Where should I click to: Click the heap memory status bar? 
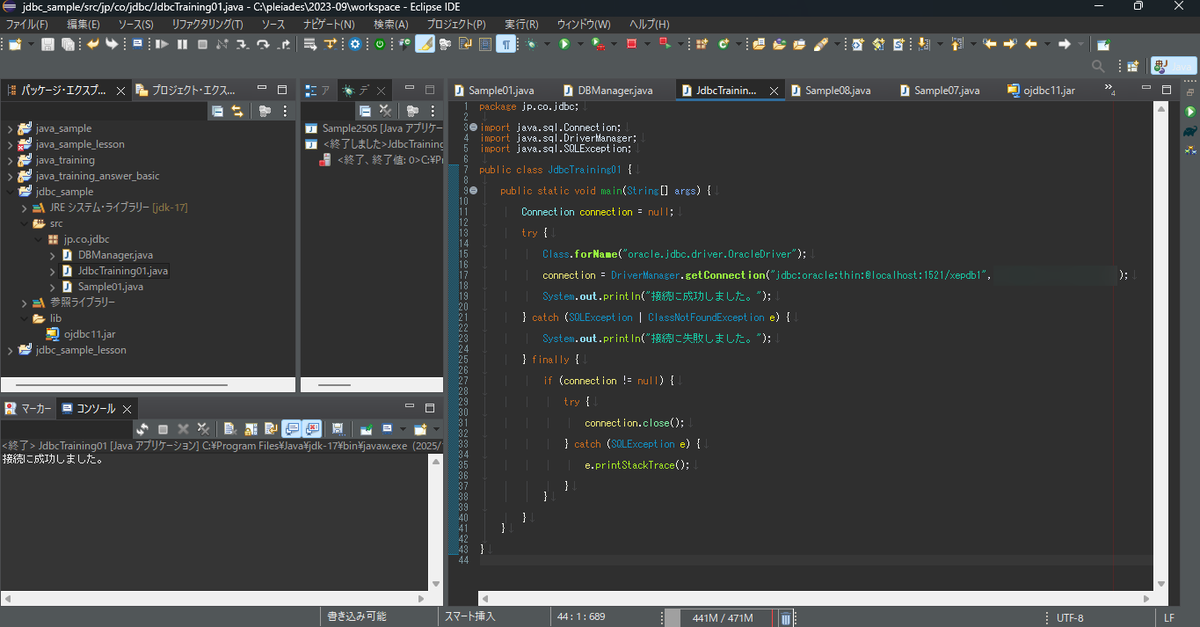[x=722, y=618]
